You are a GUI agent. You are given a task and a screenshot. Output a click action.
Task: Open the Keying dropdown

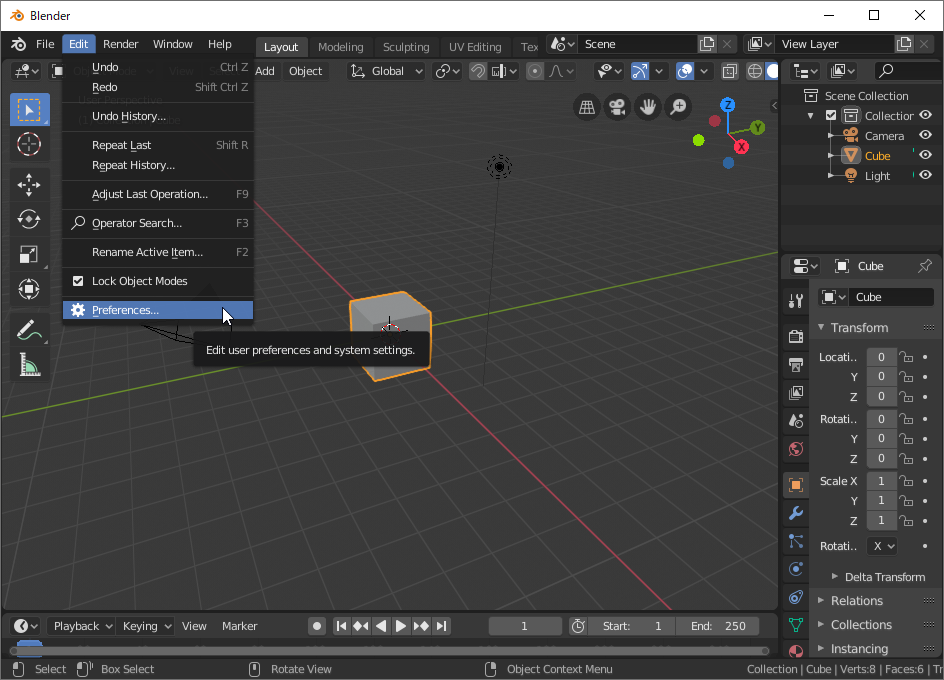(x=147, y=626)
